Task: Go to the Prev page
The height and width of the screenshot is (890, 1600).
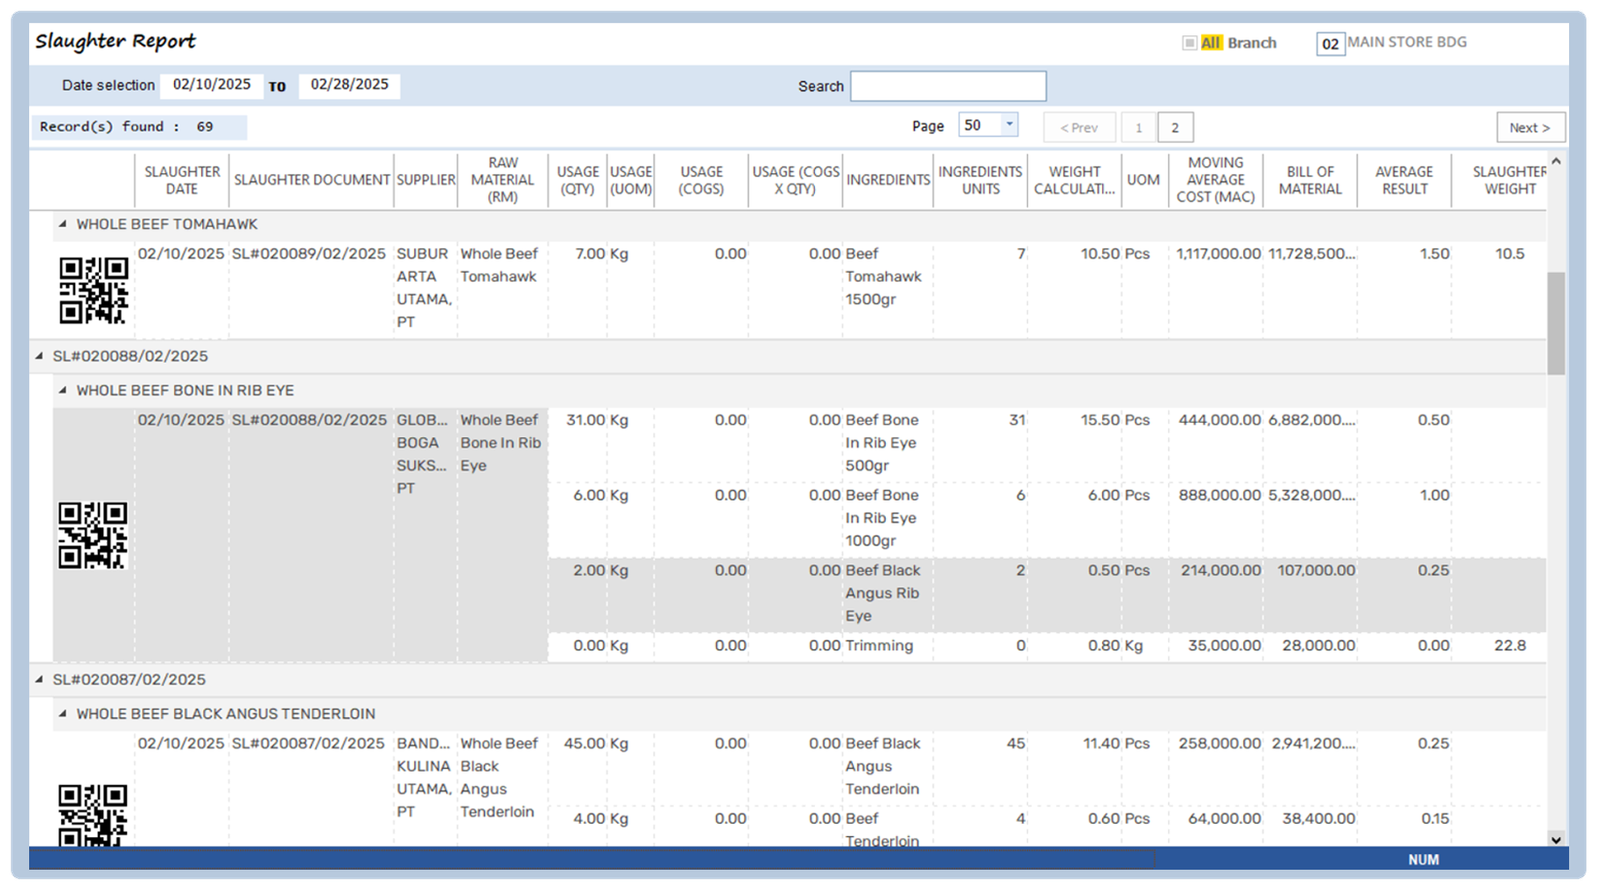Action: (1079, 127)
